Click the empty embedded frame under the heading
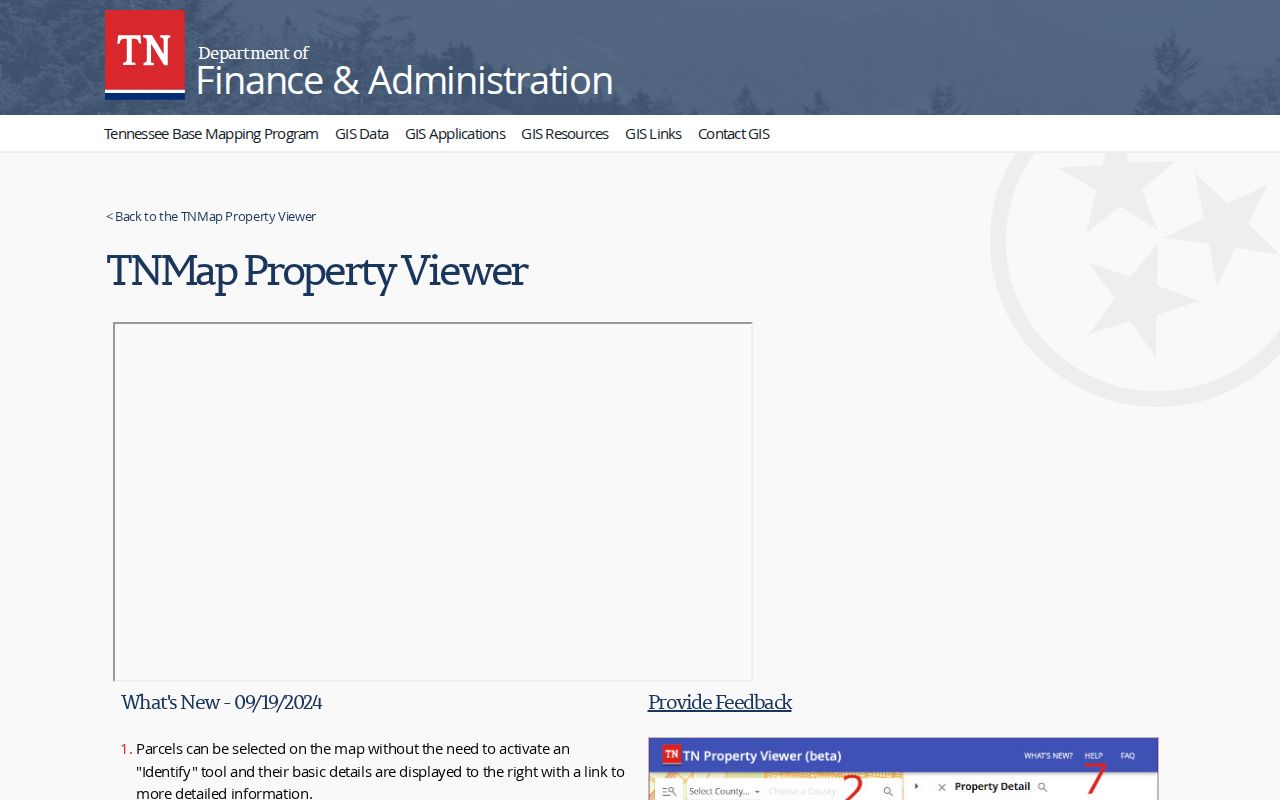 (433, 502)
